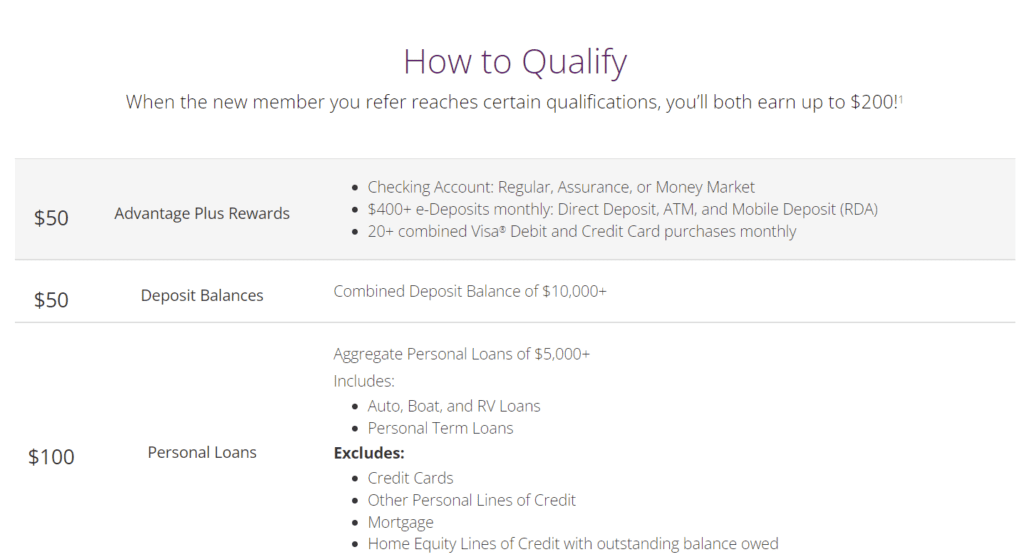Select the referral qualifications subtitle sentence

tap(510, 103)
